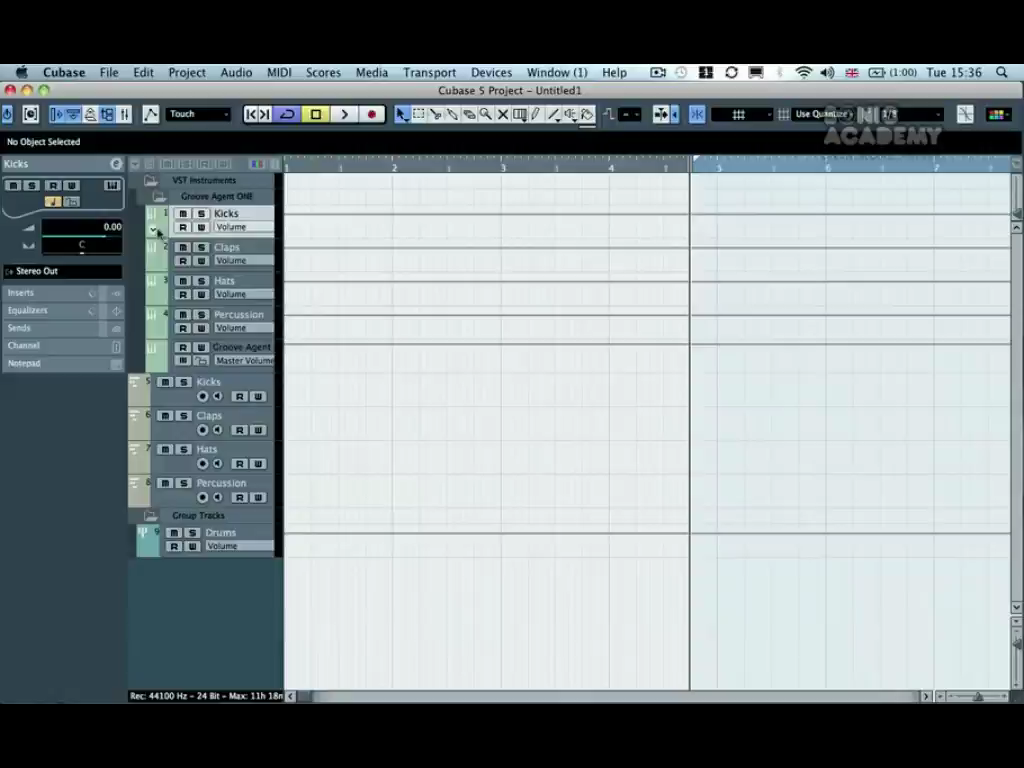Collapse the Group Tracks folder
This screenshot has width=1024, height=768.
151,516
